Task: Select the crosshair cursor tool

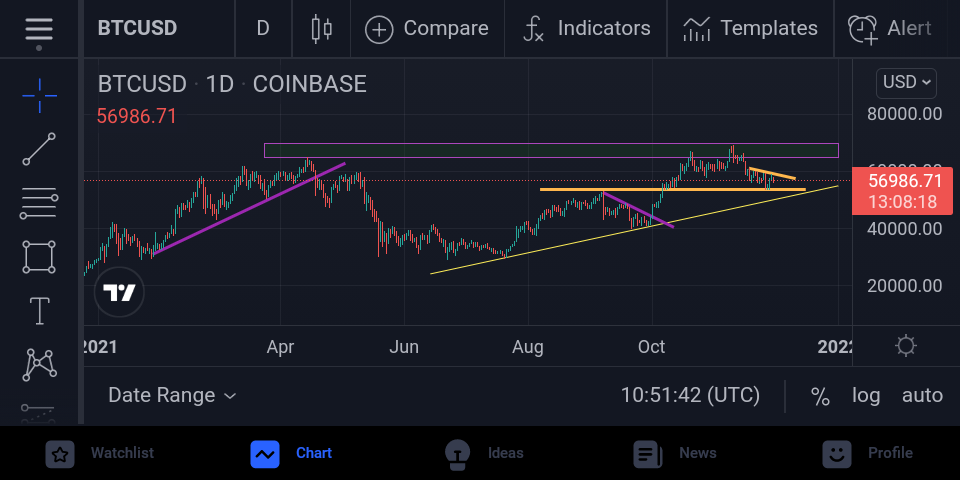Action: [x=39, y=96]
